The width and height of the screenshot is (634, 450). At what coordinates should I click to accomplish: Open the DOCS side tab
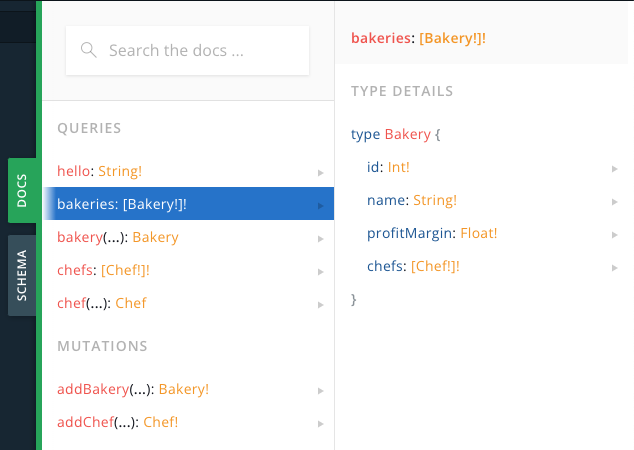pos(22,190)
